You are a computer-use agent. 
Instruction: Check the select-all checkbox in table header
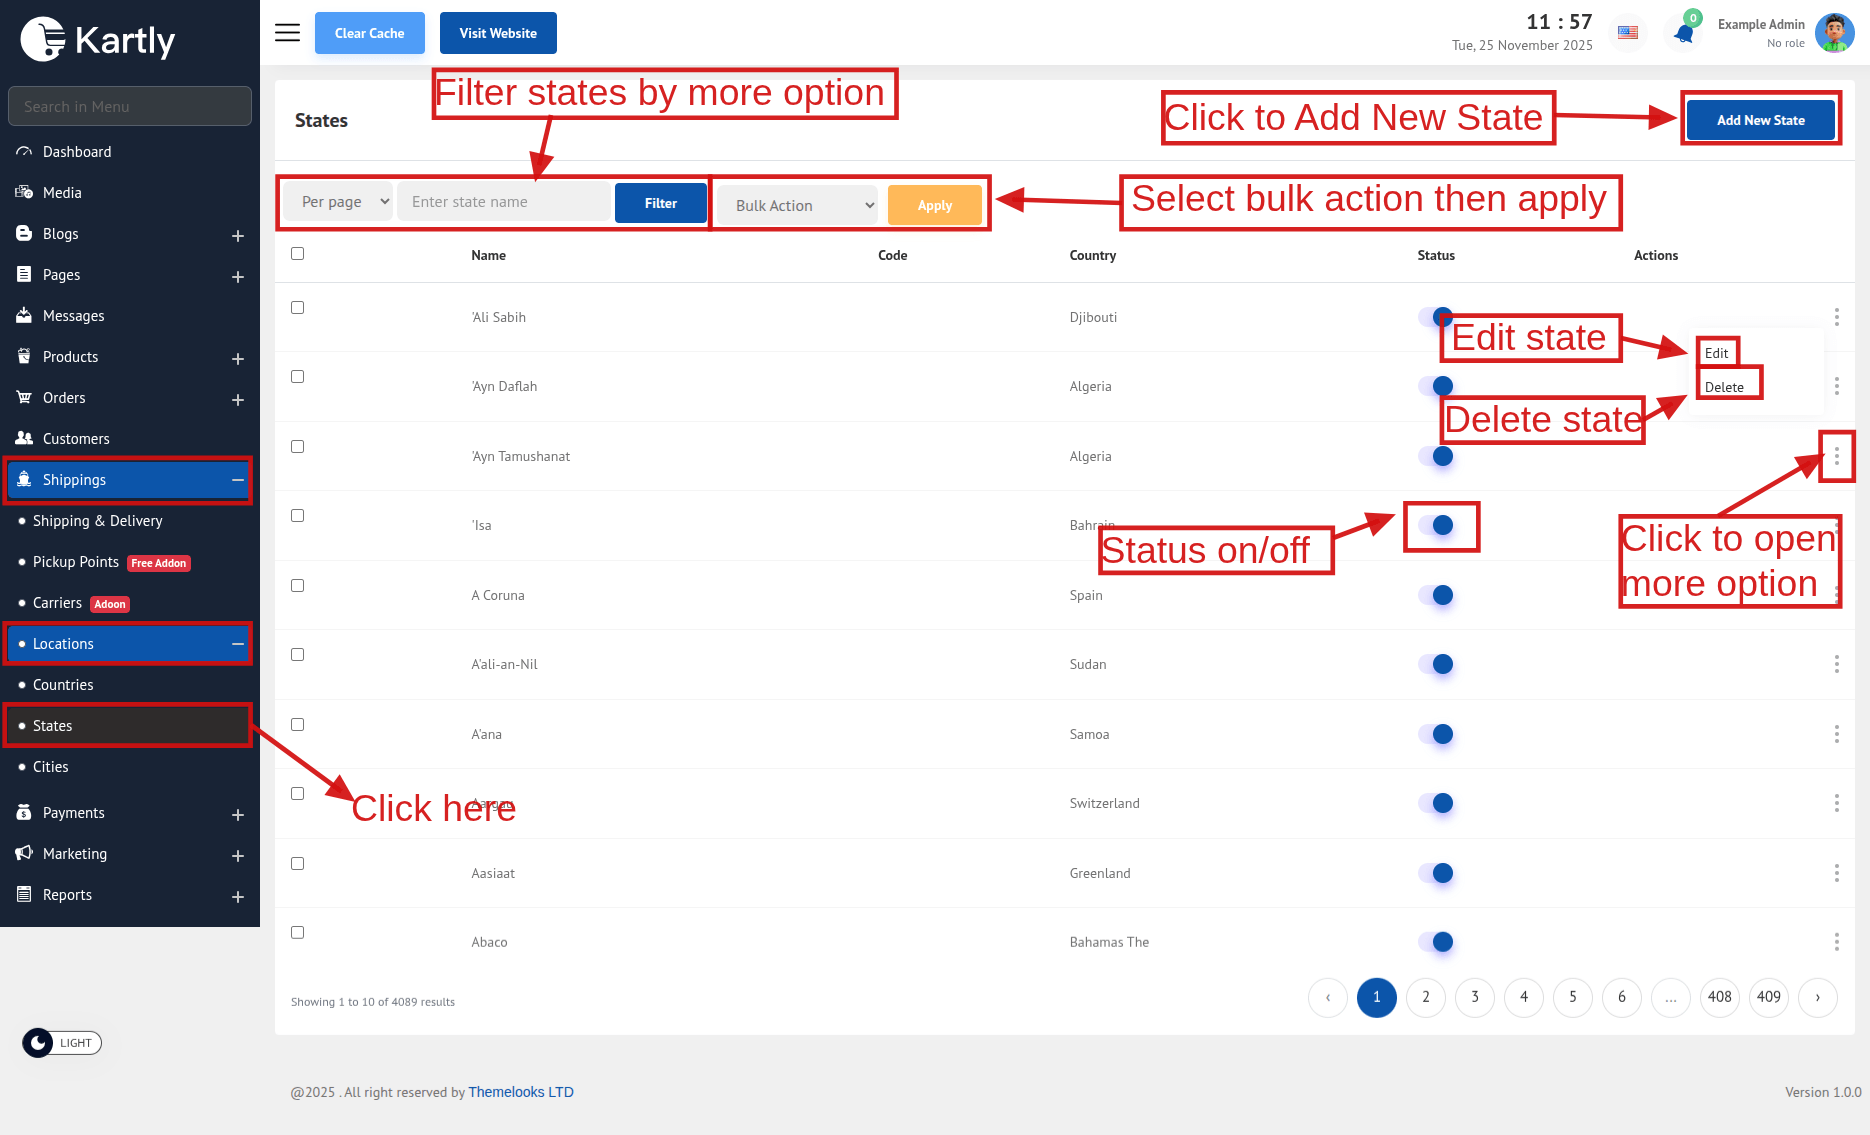click(x=297, y=254)
